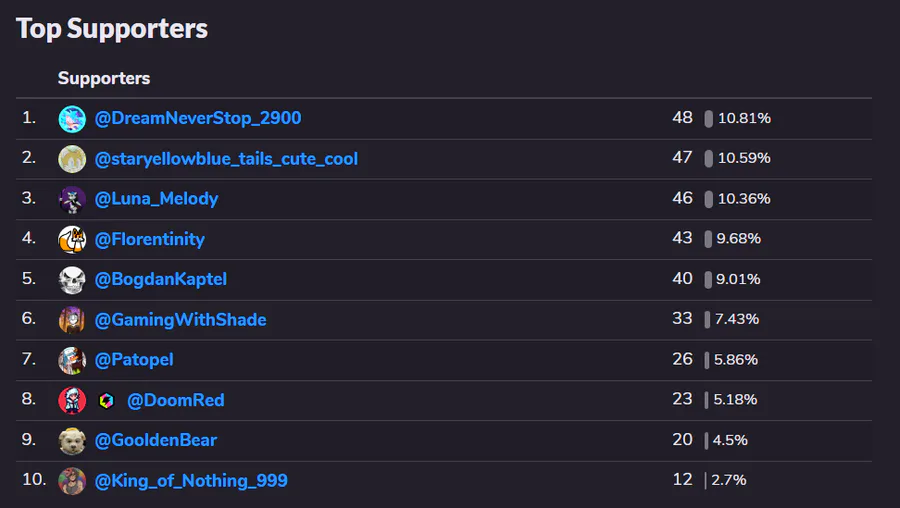Select the @GamingWithShade username link
Image resolution: width=900 pixels, height=508 pixels.
(x=181, y=320)
